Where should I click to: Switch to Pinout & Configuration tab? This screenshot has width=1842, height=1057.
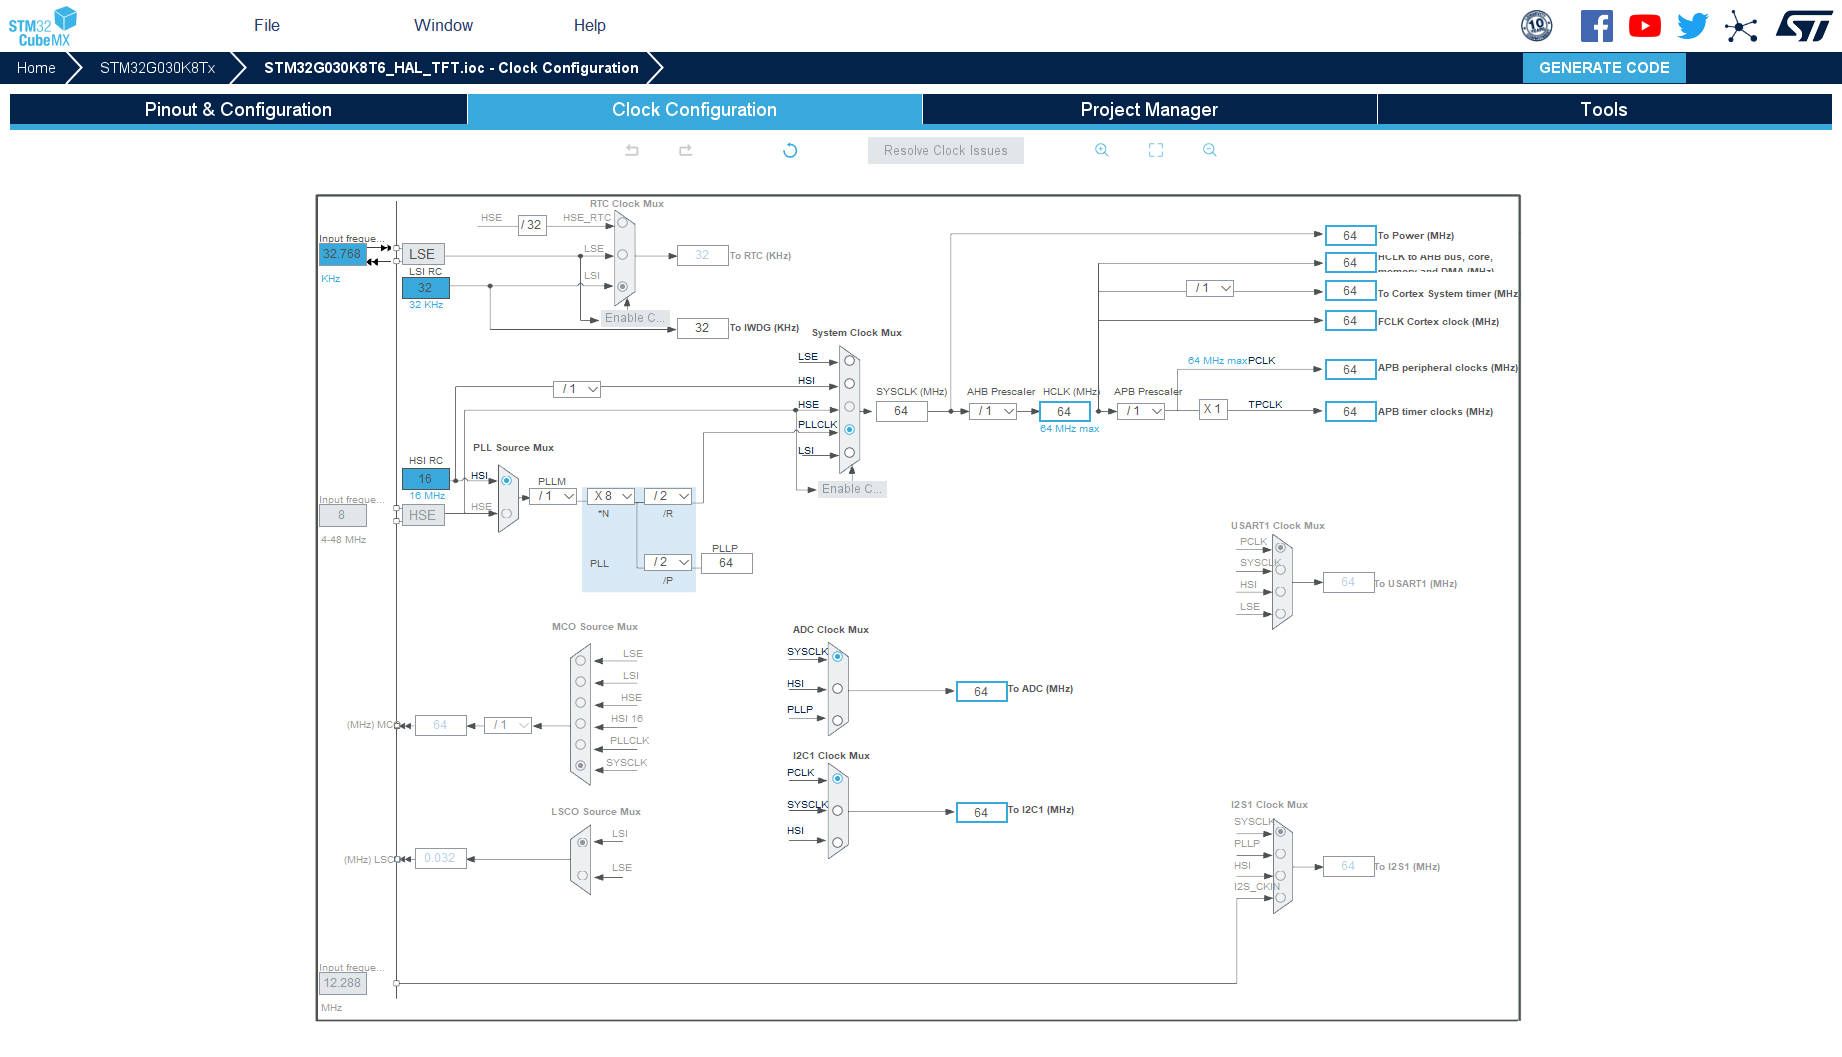coord(238,110)
